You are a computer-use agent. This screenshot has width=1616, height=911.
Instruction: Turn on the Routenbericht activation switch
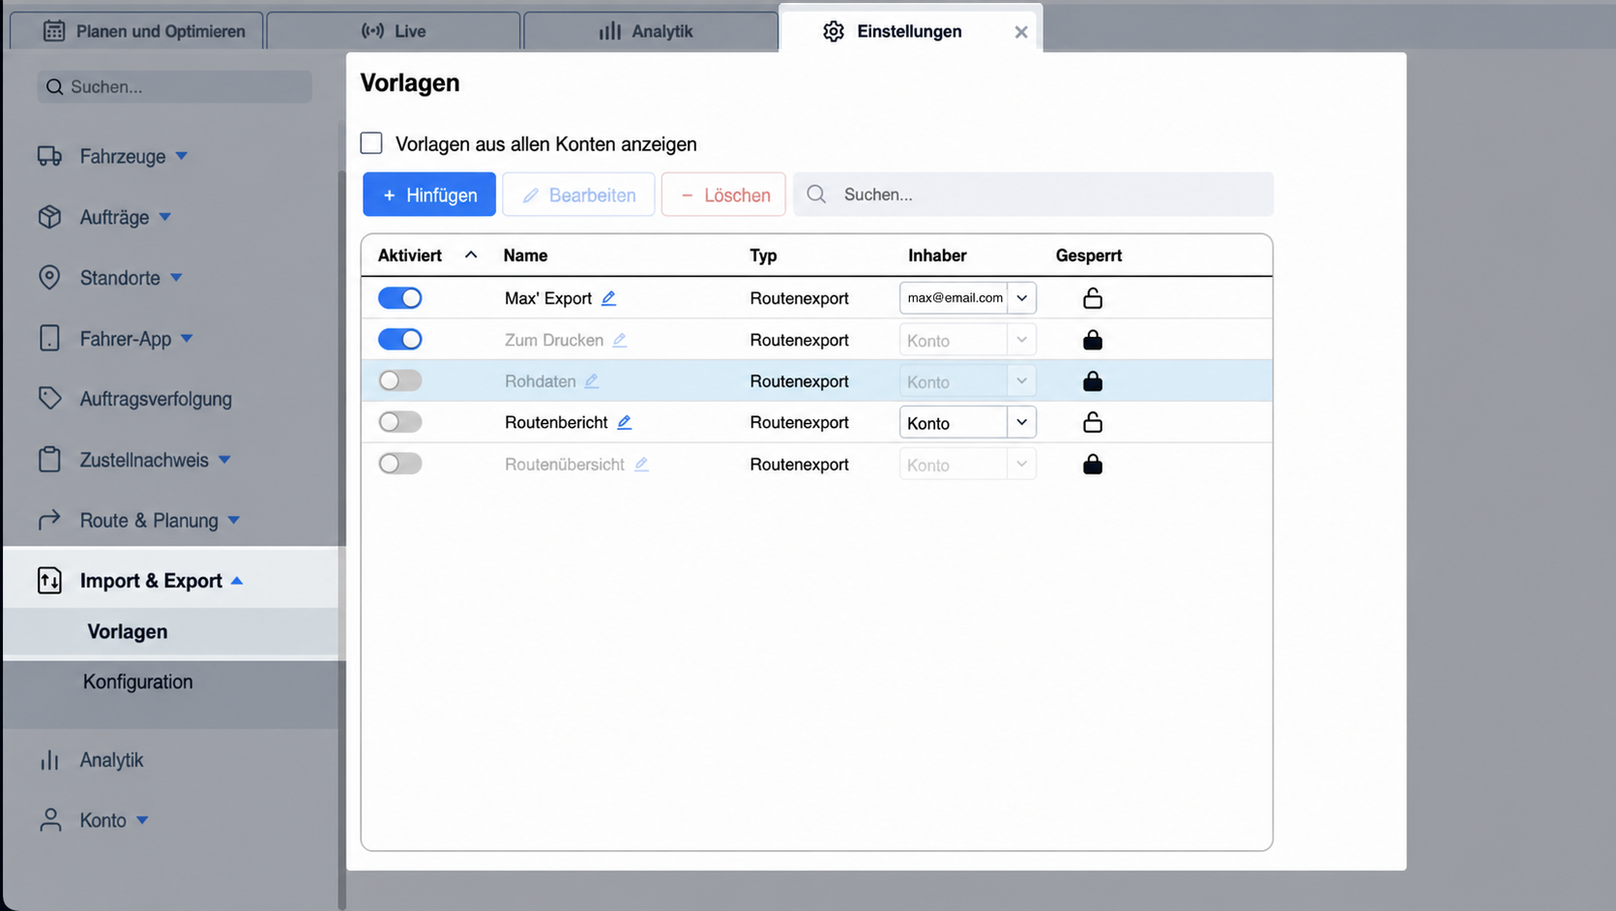[x=400, y=422]
